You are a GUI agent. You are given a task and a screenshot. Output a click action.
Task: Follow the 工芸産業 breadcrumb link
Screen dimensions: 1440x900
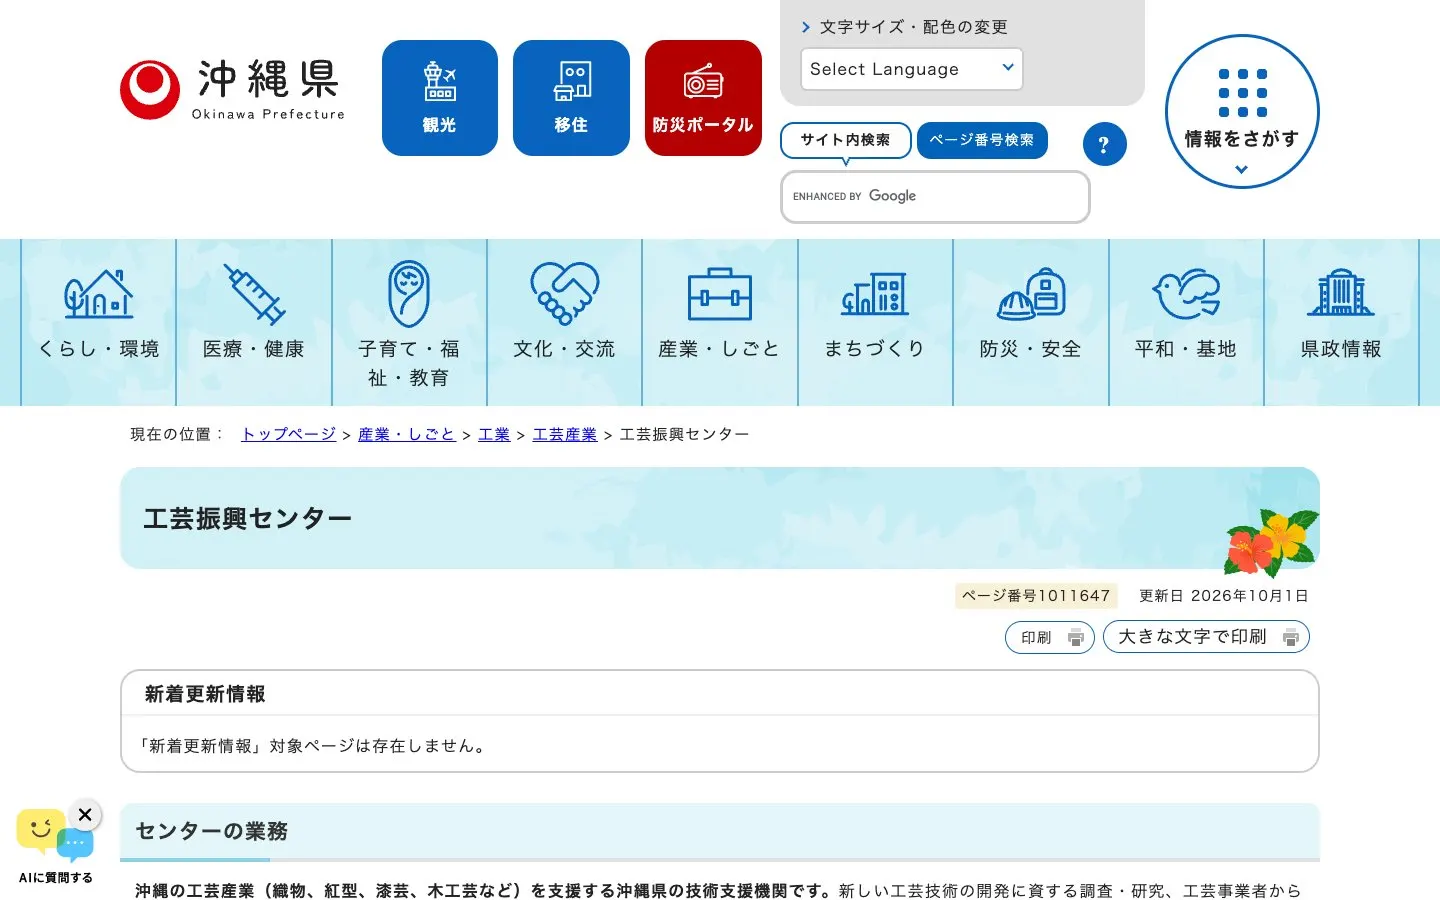(x=565, y=434)
